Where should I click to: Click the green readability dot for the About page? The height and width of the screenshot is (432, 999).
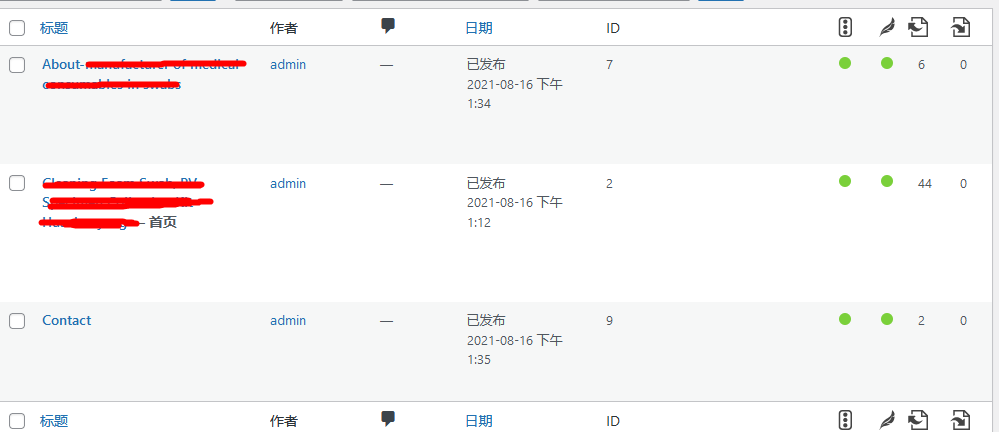click(887, 63)
